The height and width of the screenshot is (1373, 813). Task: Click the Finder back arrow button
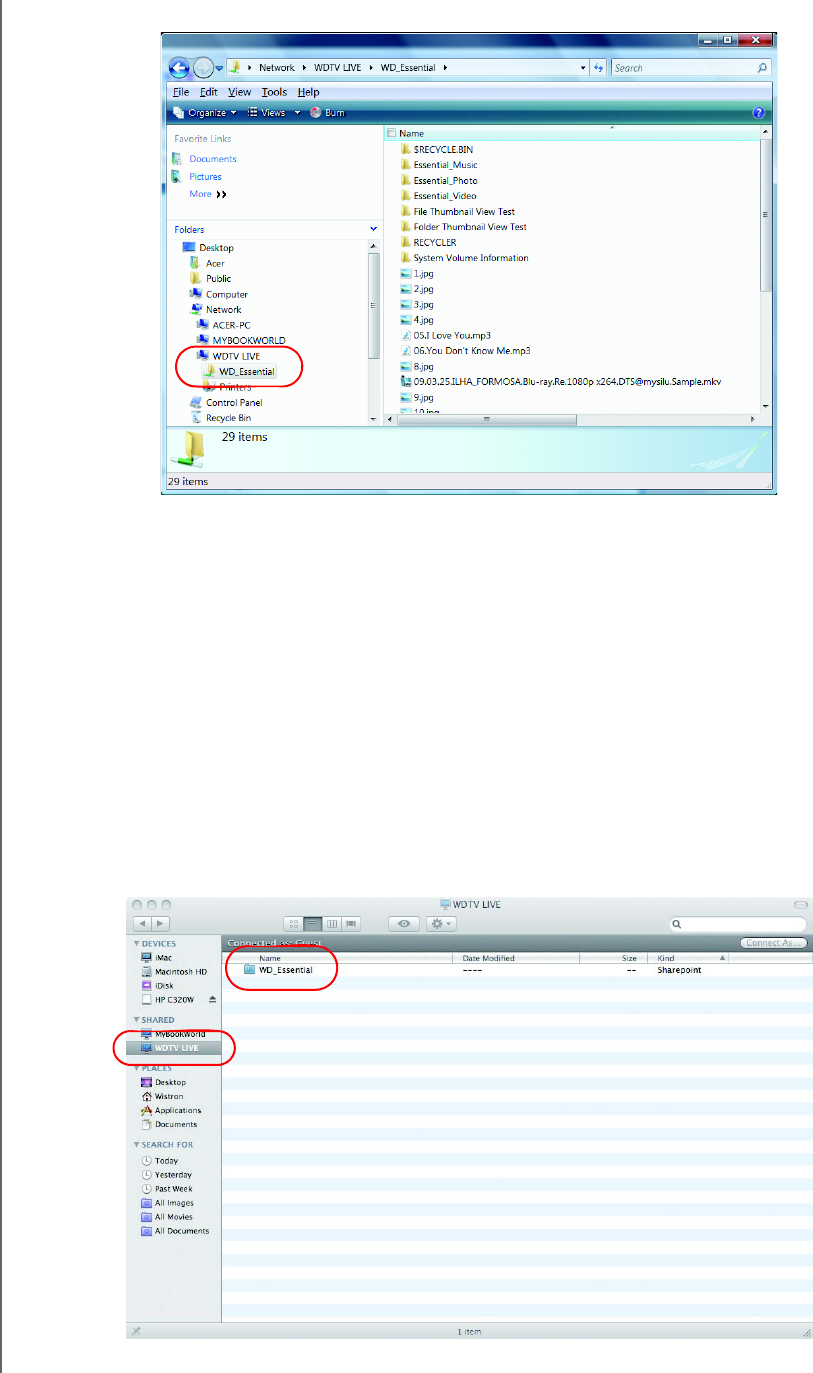[x=143, y=924]
